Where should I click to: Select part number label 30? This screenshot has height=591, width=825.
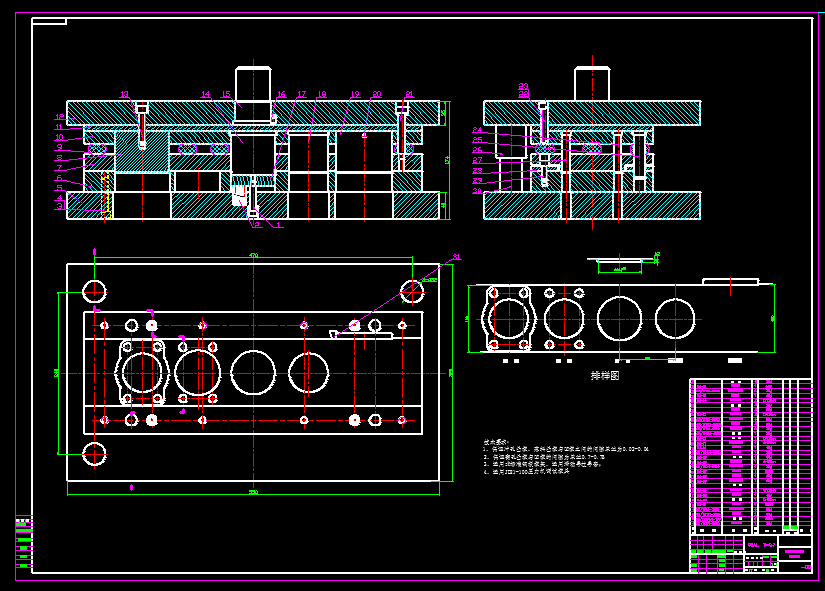click(477, 191)
